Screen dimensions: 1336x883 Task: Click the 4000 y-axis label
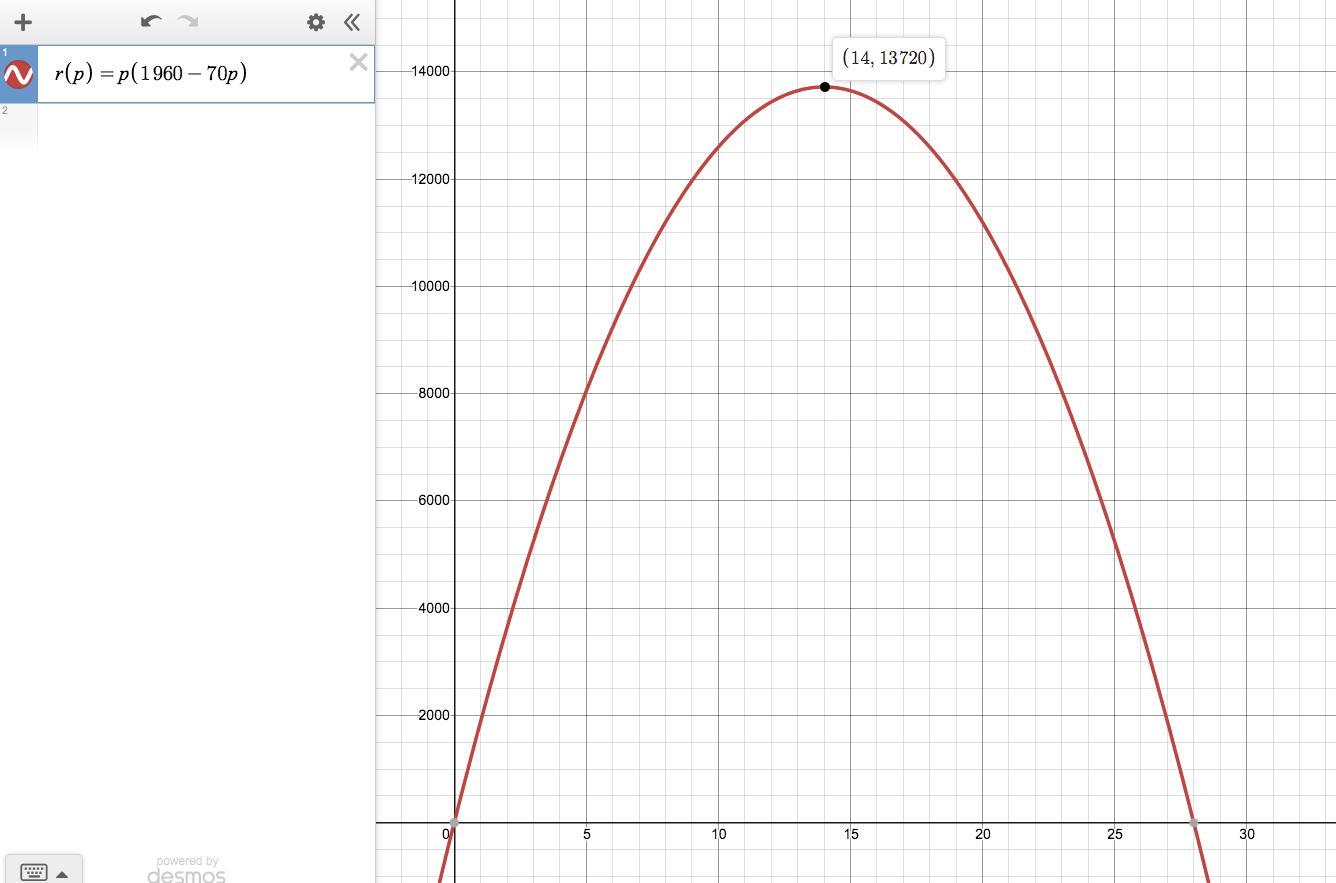434,608
